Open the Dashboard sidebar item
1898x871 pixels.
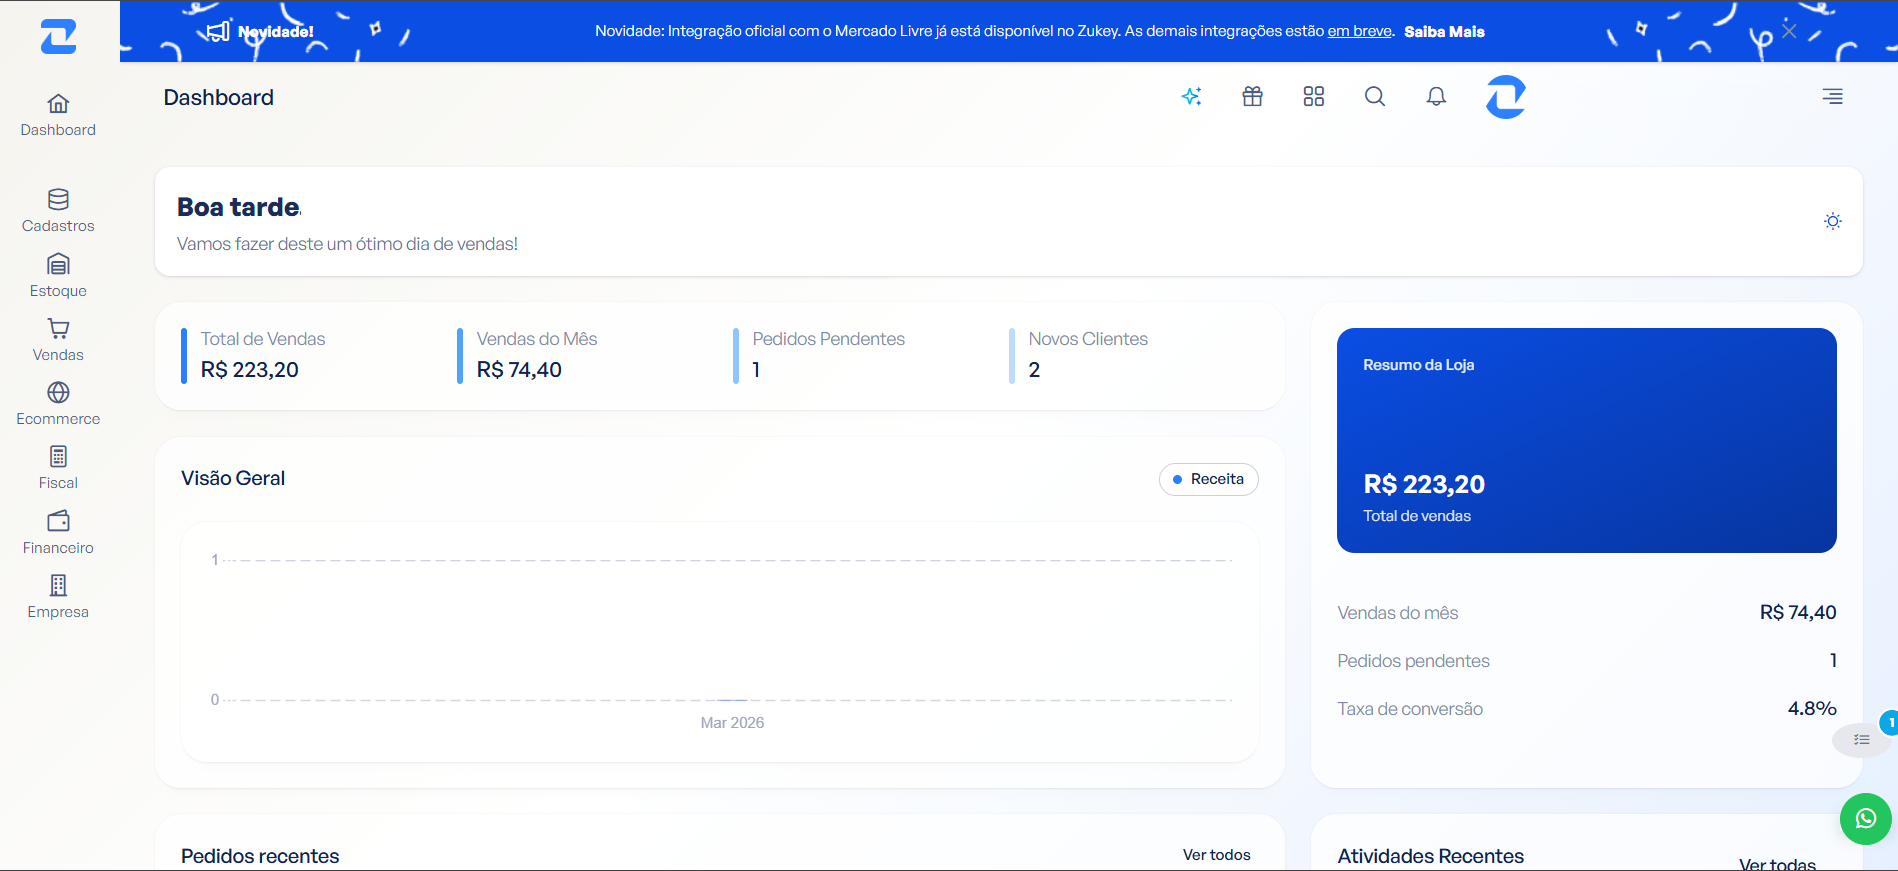pos(58,116)
